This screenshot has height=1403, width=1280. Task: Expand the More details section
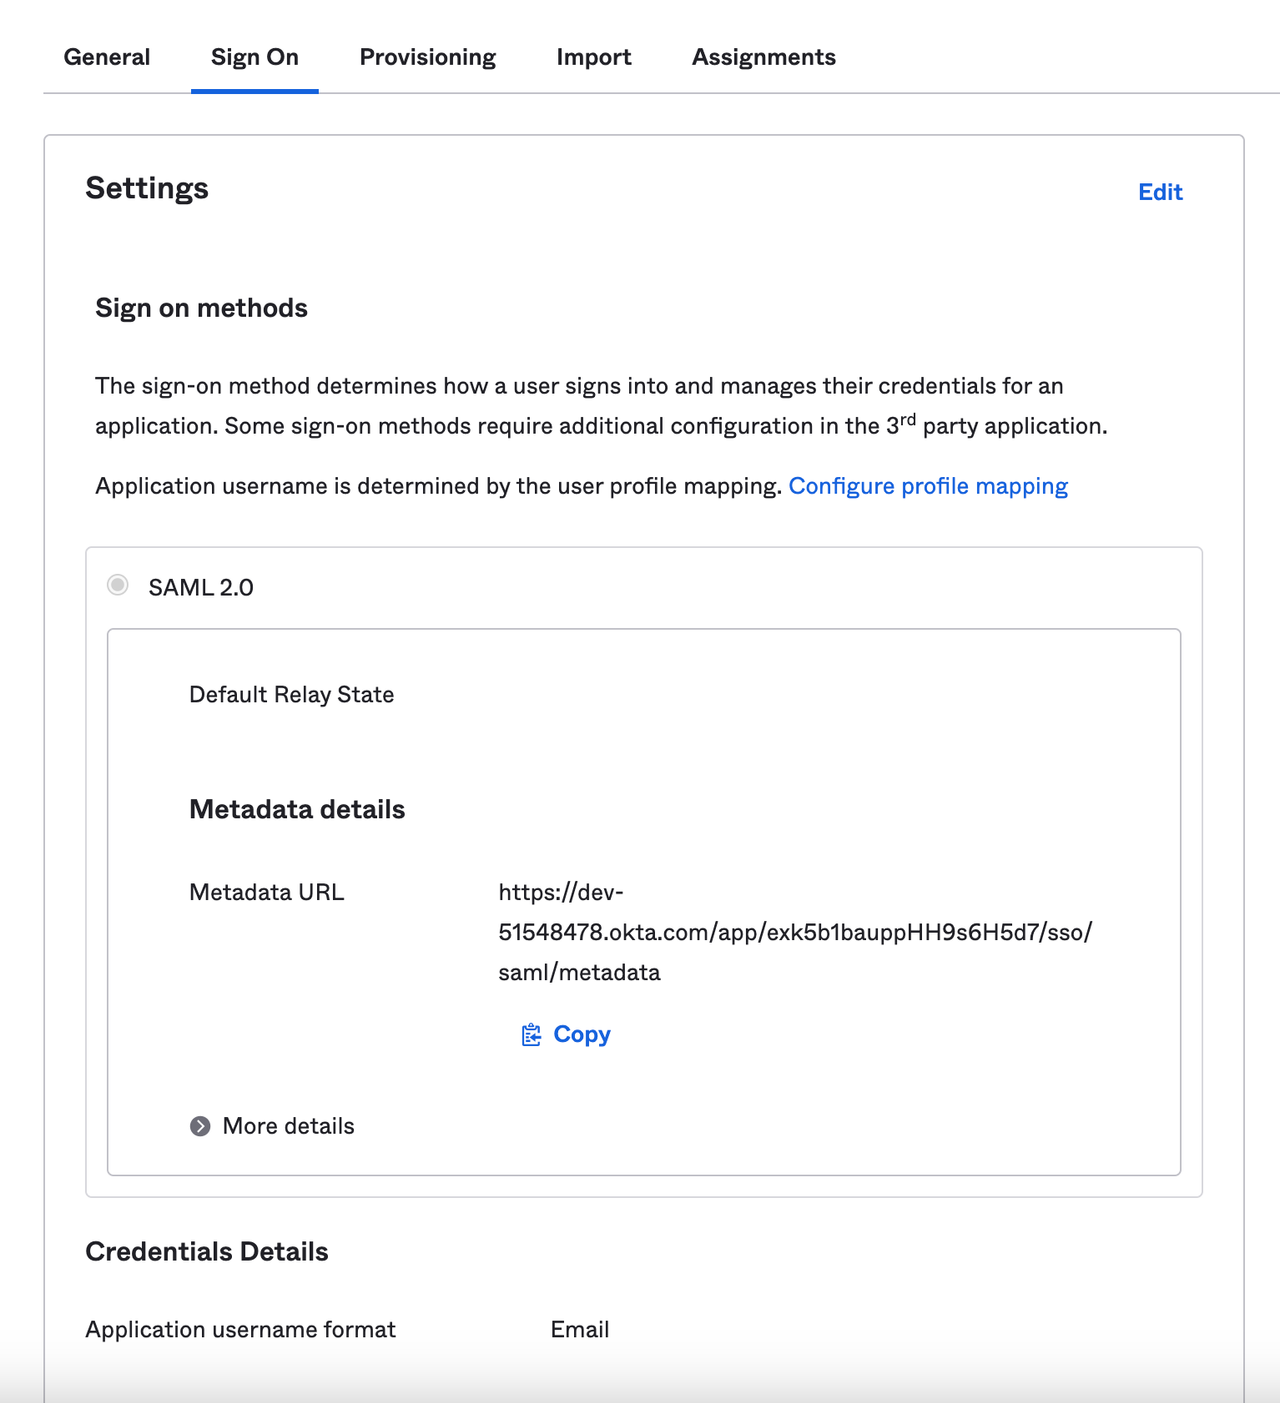pyautogui.click(x=288, y=1126)
